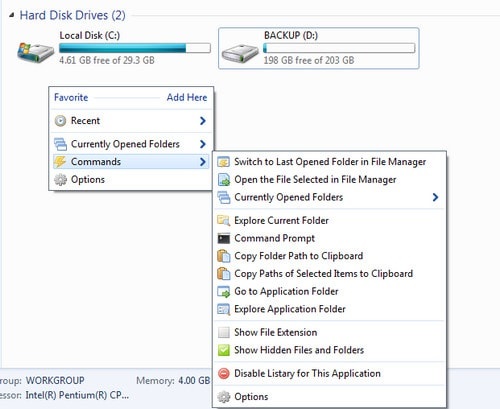Click the Command Prompt terminal icon
This screenshot has width=500, height=409.
tap(224, 238)
